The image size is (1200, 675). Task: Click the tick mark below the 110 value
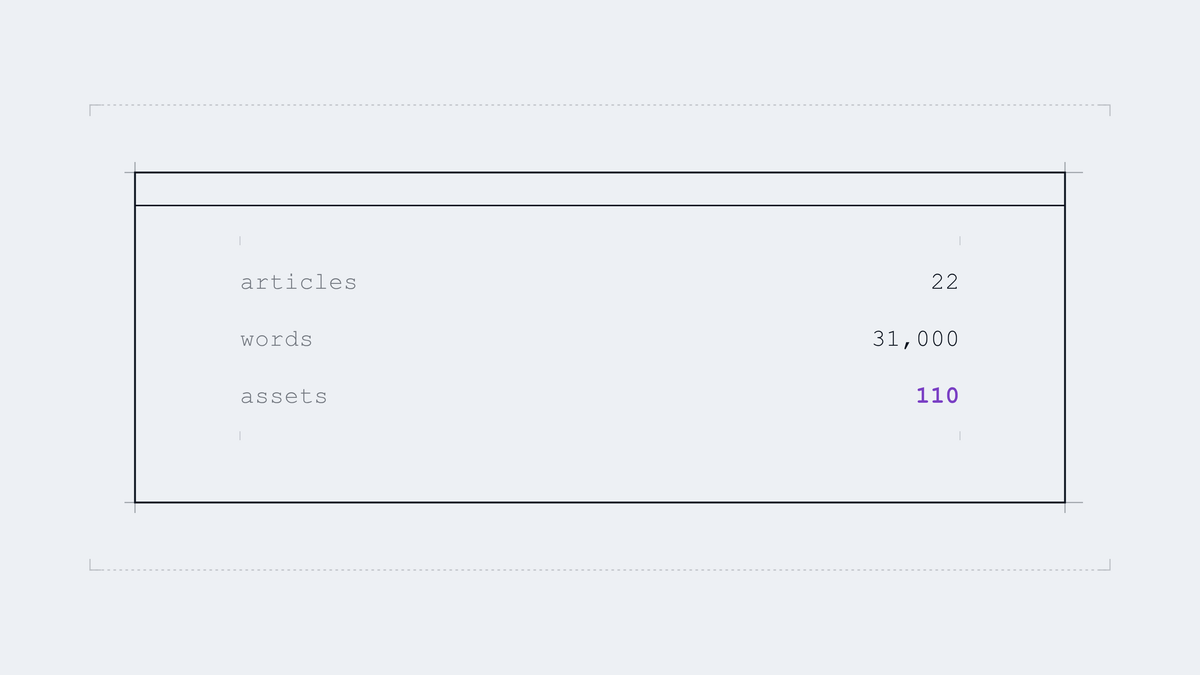click(x=960, y=436)
